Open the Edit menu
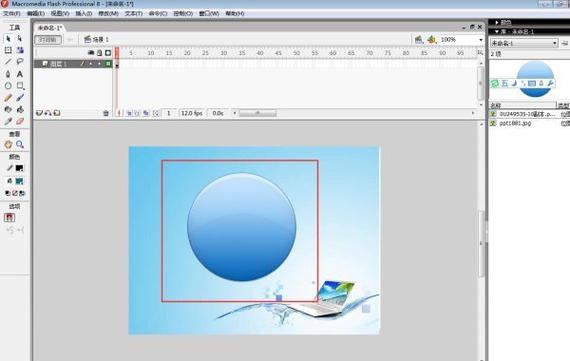 pos(36,13)
